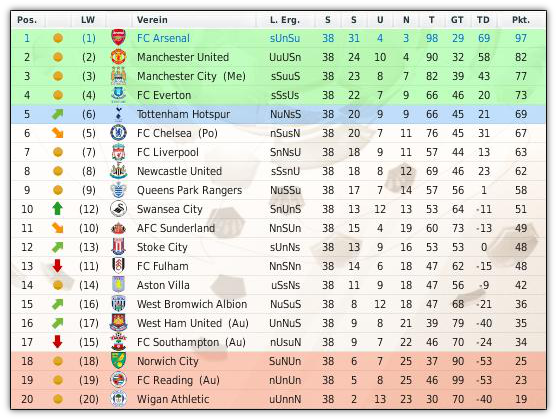Click the TD column header
The height and width of the screenshot is (420, 557).
point(483,20)
